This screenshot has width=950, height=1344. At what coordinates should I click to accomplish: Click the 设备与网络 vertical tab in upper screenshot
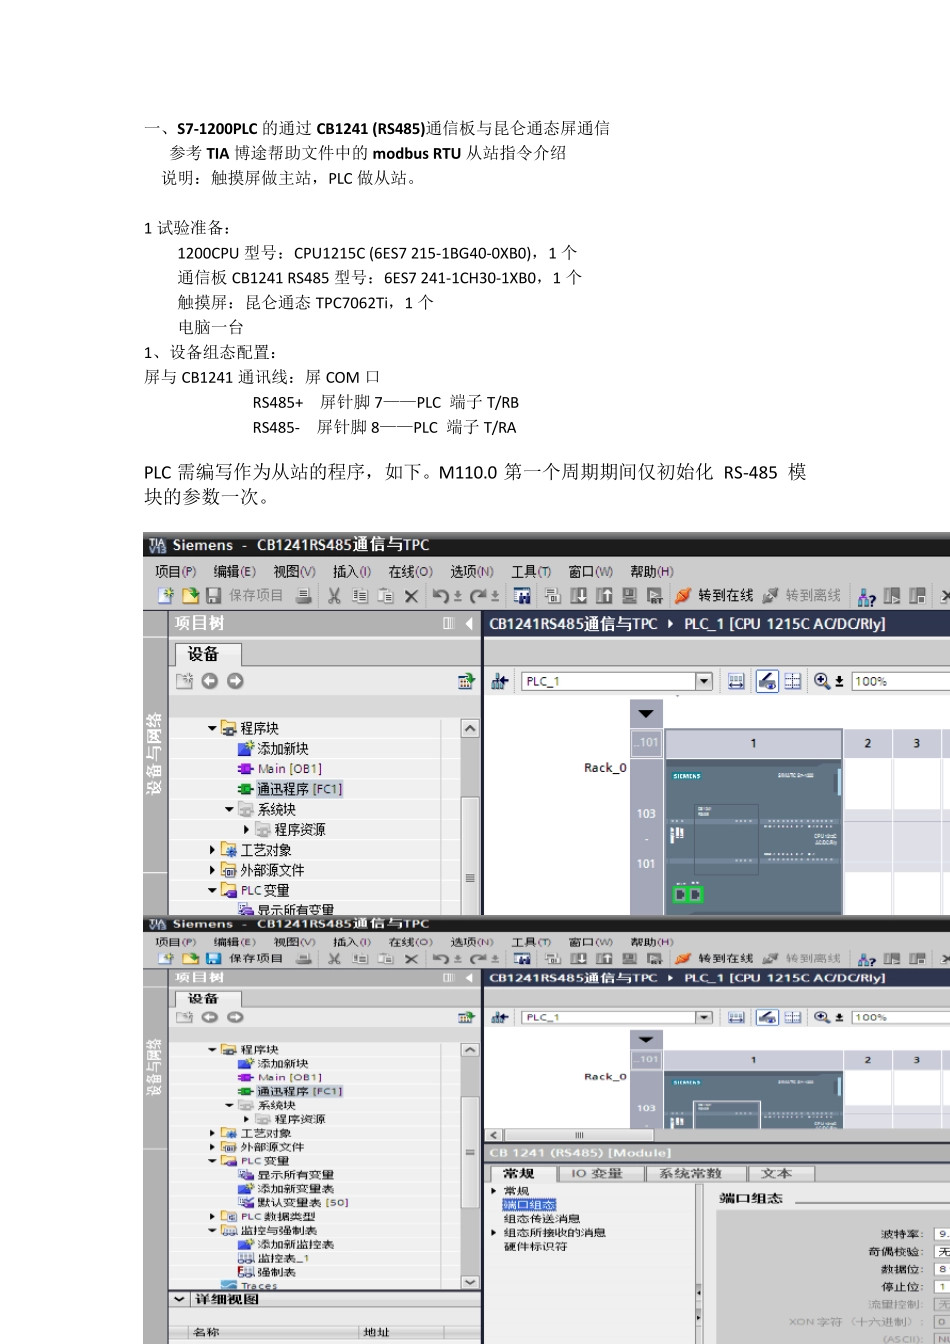click(155, 754)
